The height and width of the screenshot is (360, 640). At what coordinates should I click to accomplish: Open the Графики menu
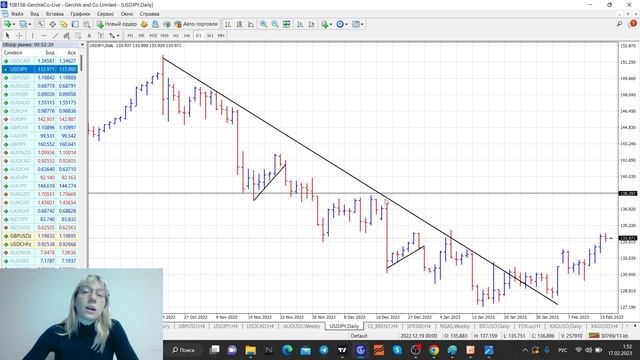(80, 14)
